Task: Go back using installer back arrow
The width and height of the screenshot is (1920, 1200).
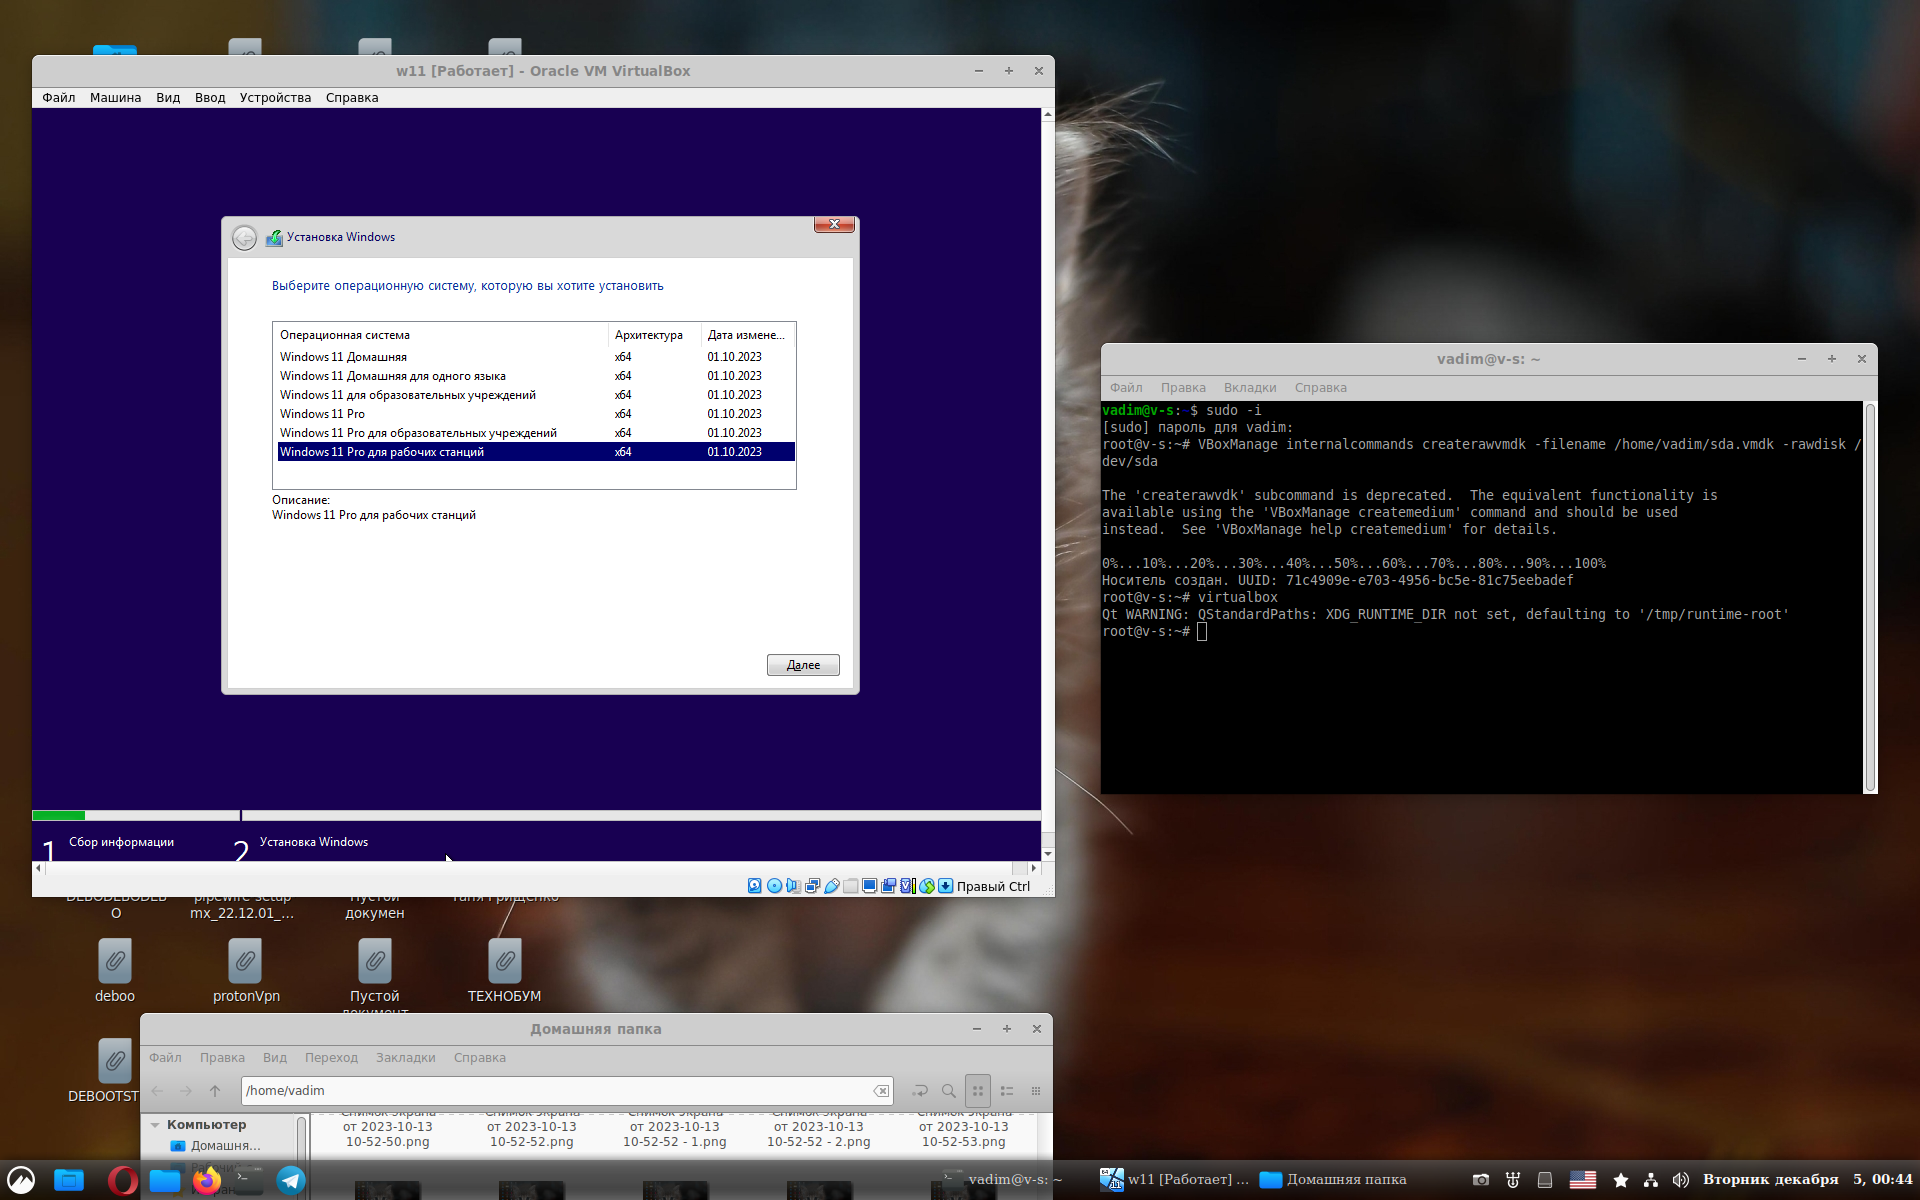Action: point(244,238)
